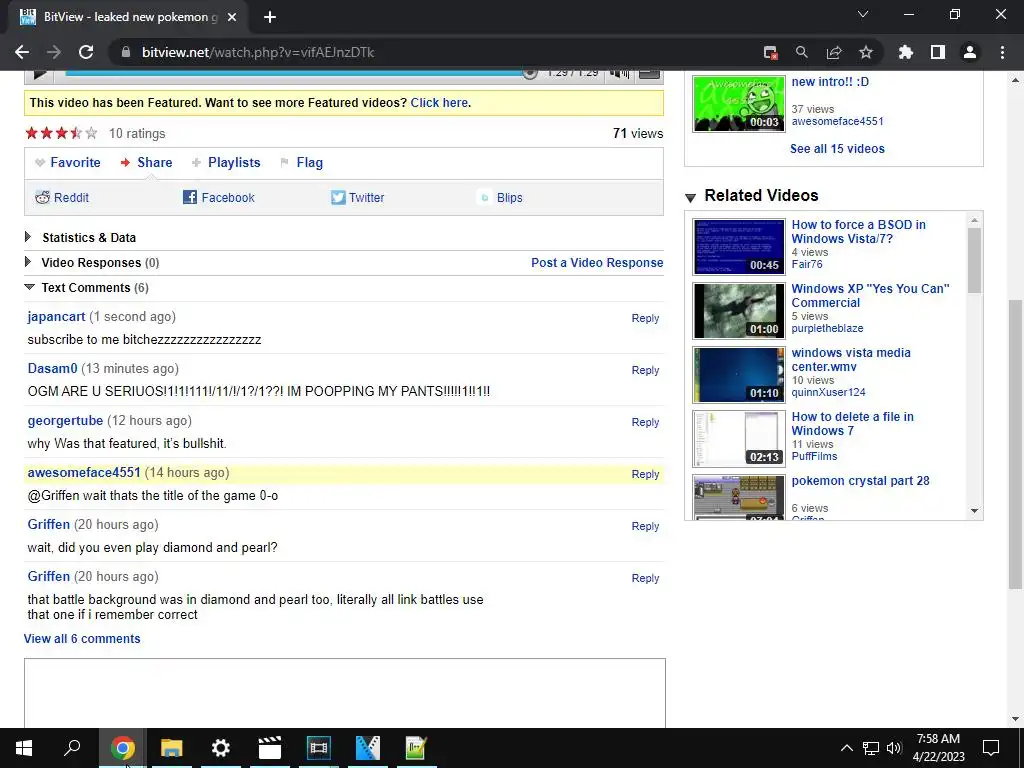Screen dimensions: 1024x768
Task: Open 'How to delete a file in Windows 7'
Action: 852,423
